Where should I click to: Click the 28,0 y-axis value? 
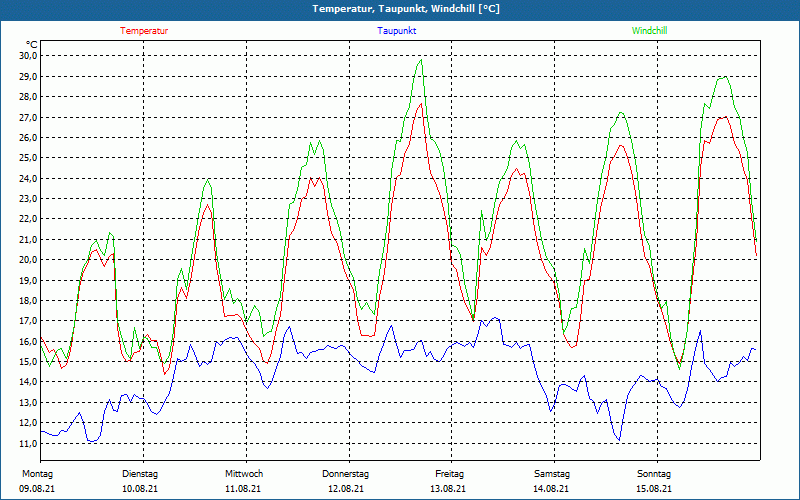click(x=29, y=96)
